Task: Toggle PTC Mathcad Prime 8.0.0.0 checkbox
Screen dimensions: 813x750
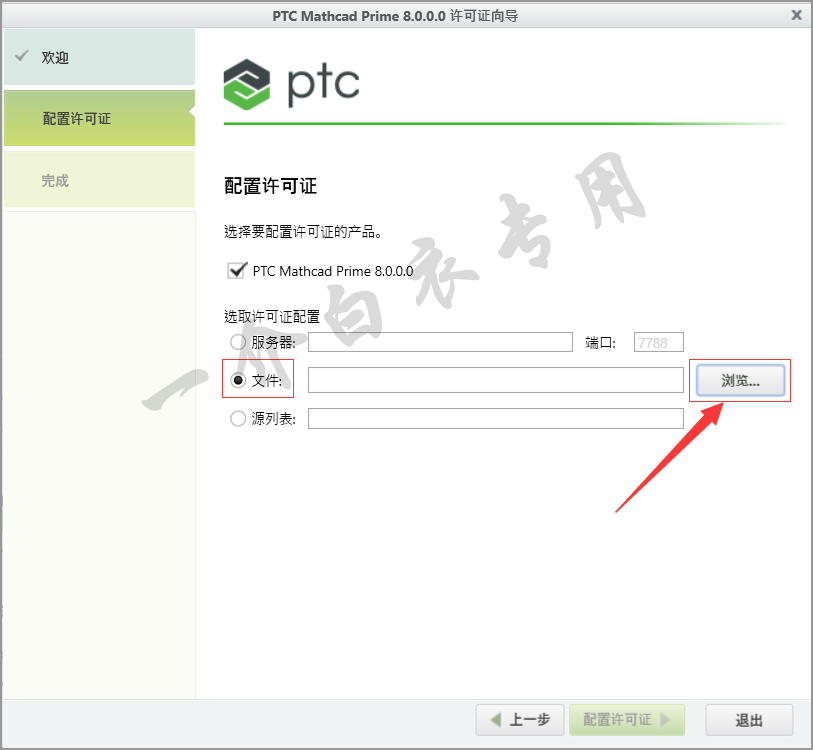Action: click(x=237, y=271)
